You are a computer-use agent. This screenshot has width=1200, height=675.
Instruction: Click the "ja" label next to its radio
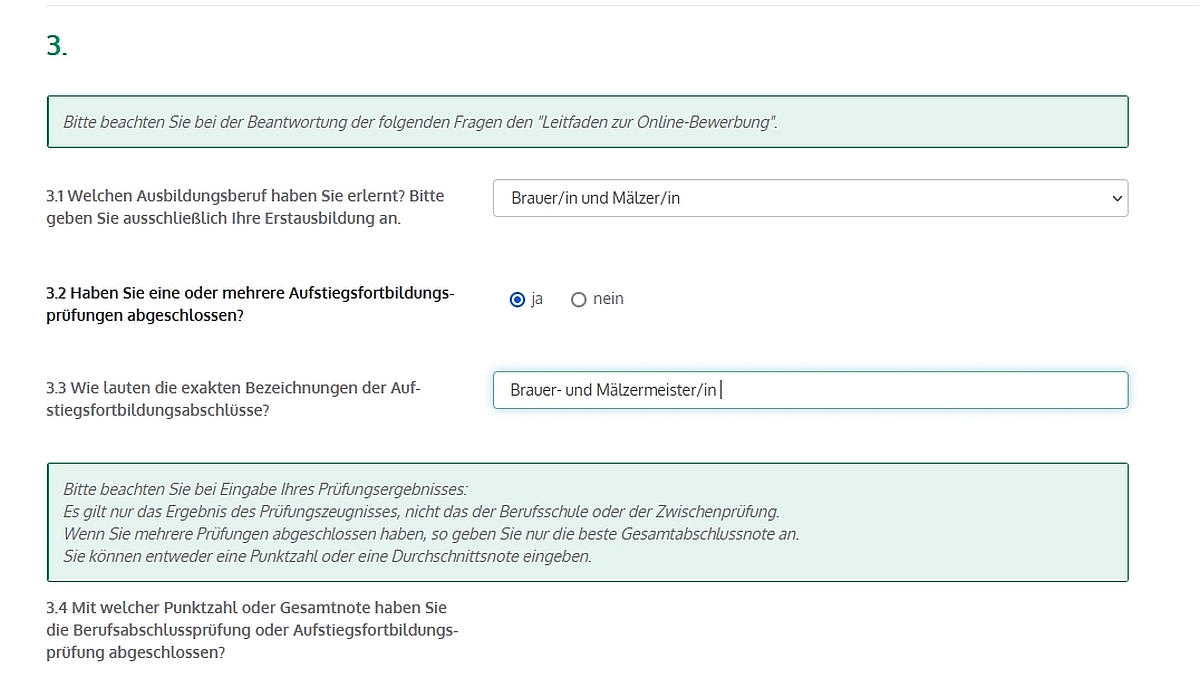[x=537, y=299]
